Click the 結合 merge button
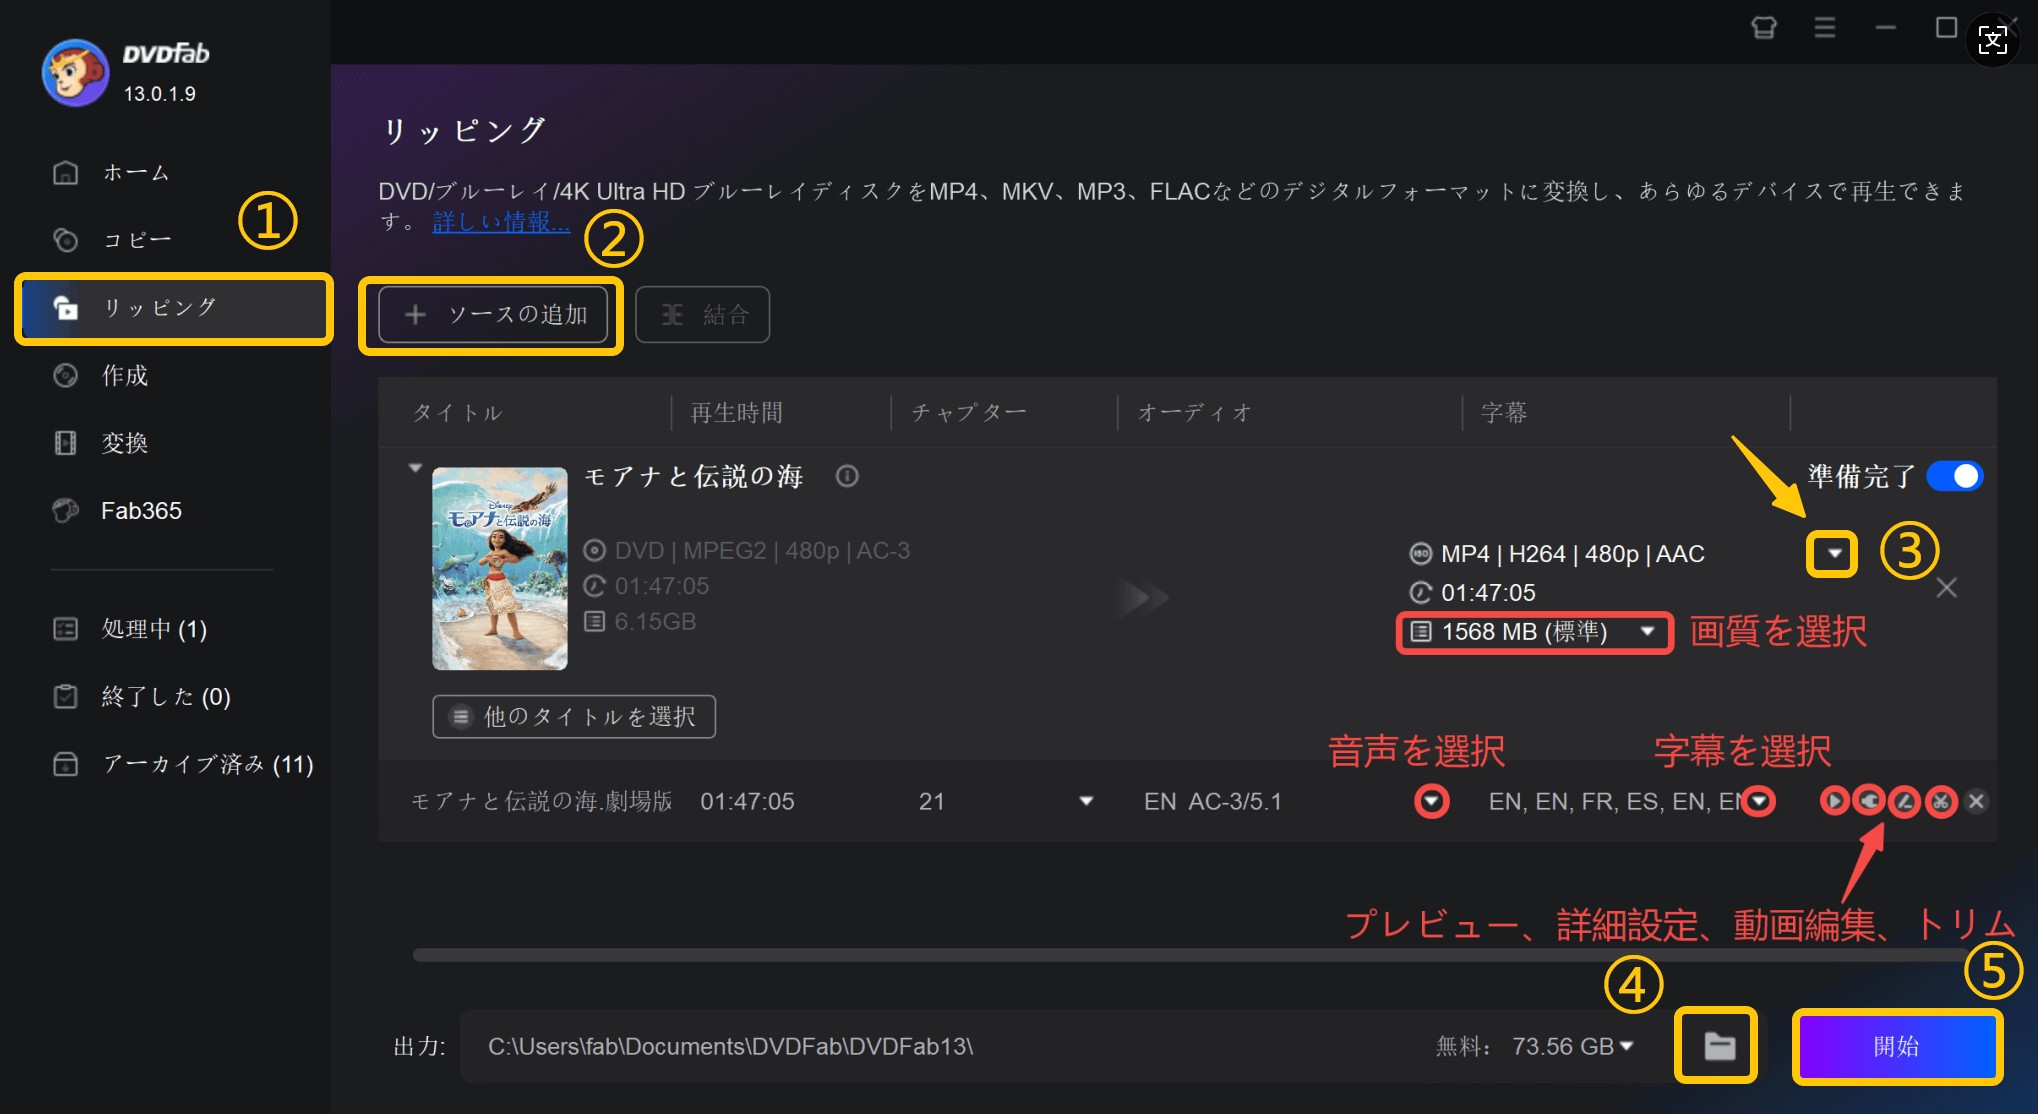2038x1114 pixels. tap(703, 315)
